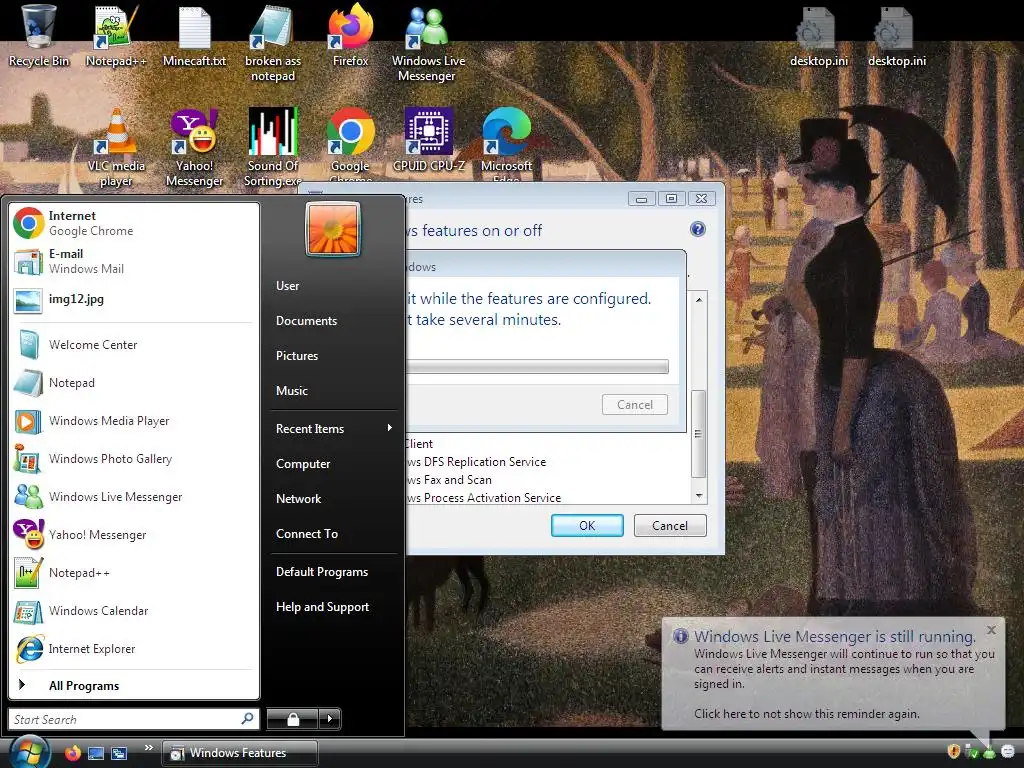Screen dimensions: 1024x768
Task: Open Default Programs from the Start menu
Action: (321, 572)
